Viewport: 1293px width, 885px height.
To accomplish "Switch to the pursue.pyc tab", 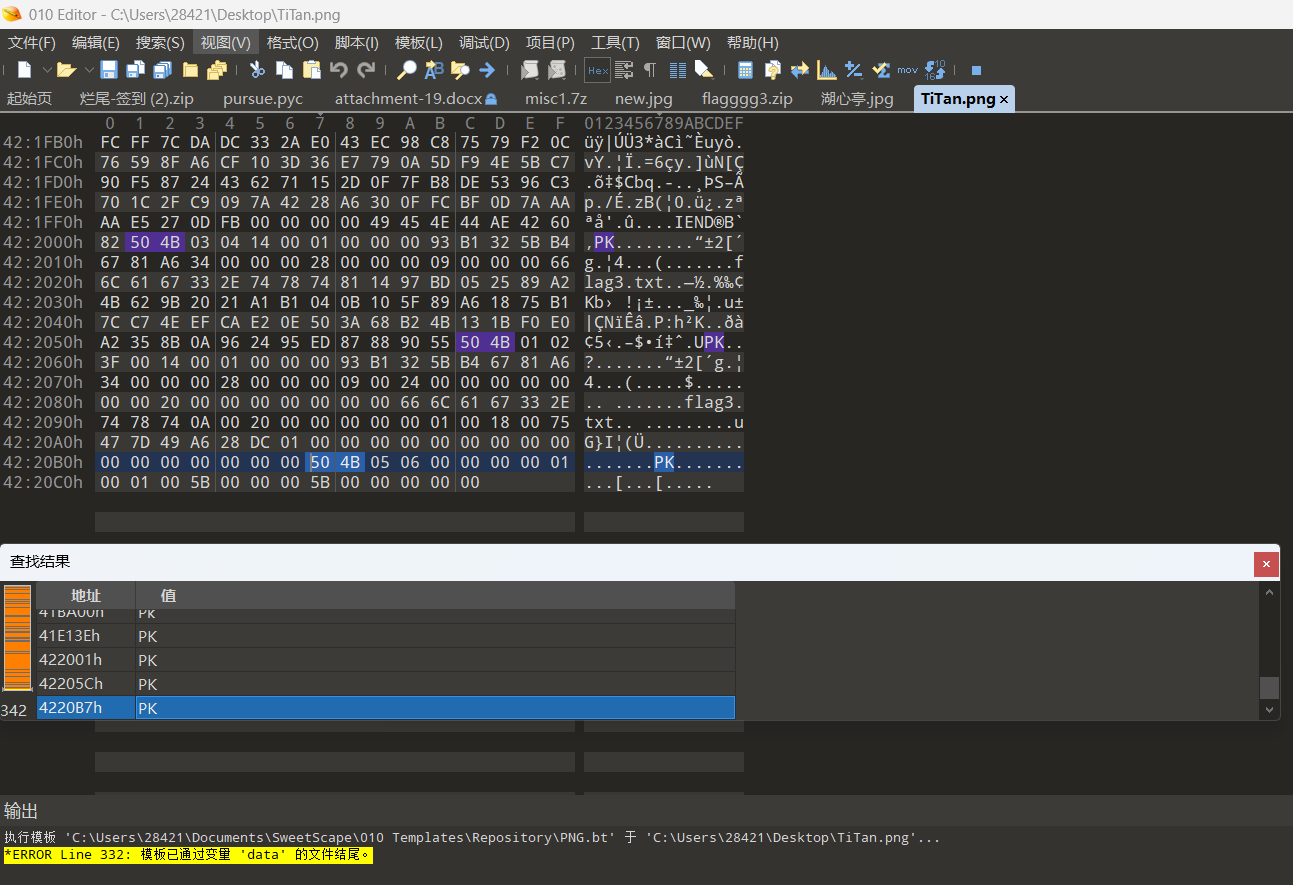I will (263, 98).
